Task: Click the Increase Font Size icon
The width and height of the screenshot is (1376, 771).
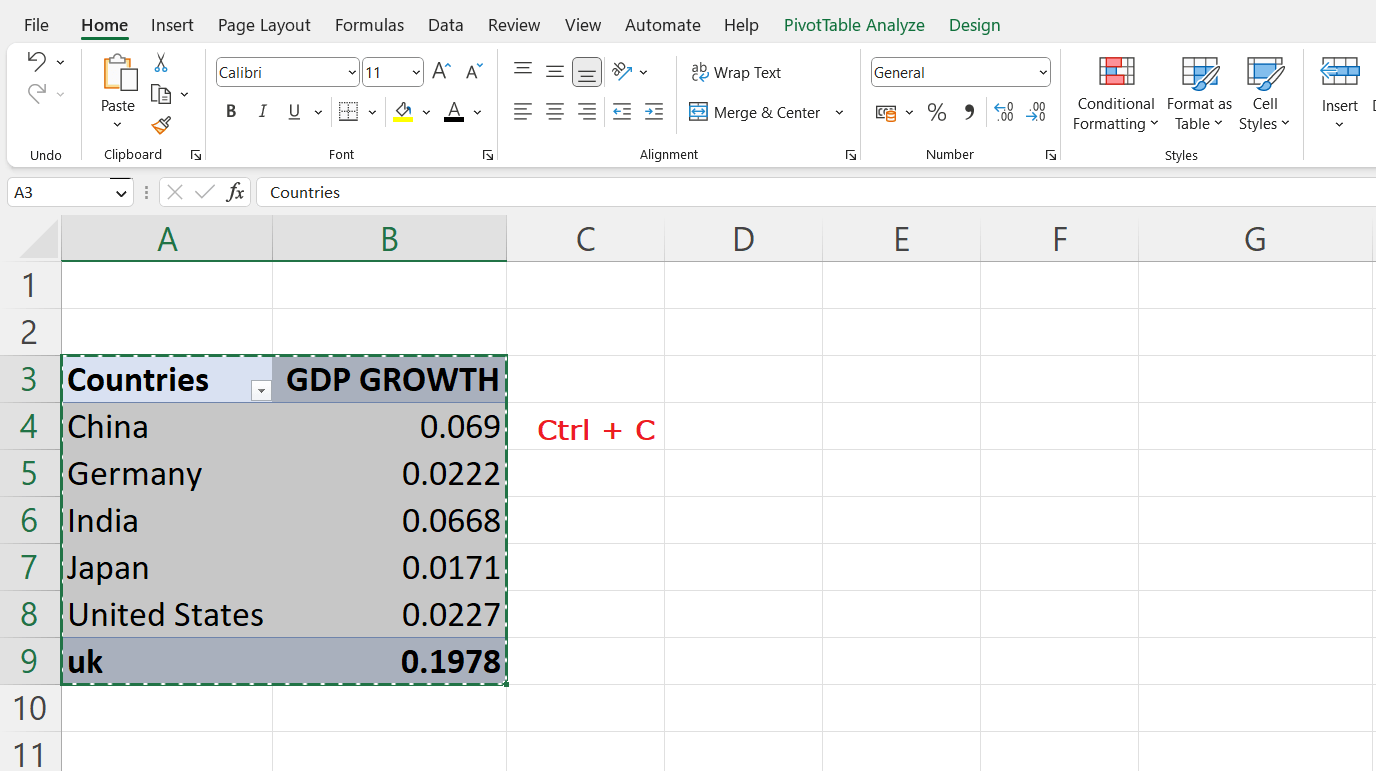Action: (439, 70)
